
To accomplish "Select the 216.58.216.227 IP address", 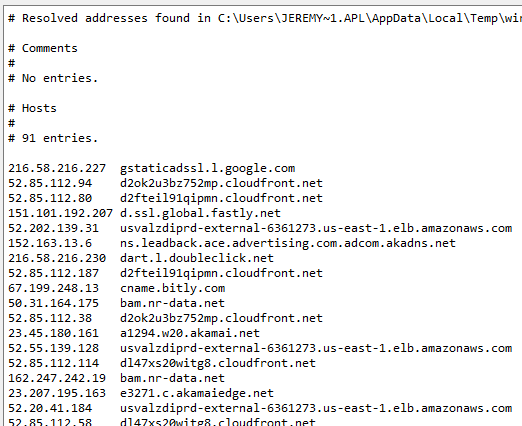I will click(57, 168).
